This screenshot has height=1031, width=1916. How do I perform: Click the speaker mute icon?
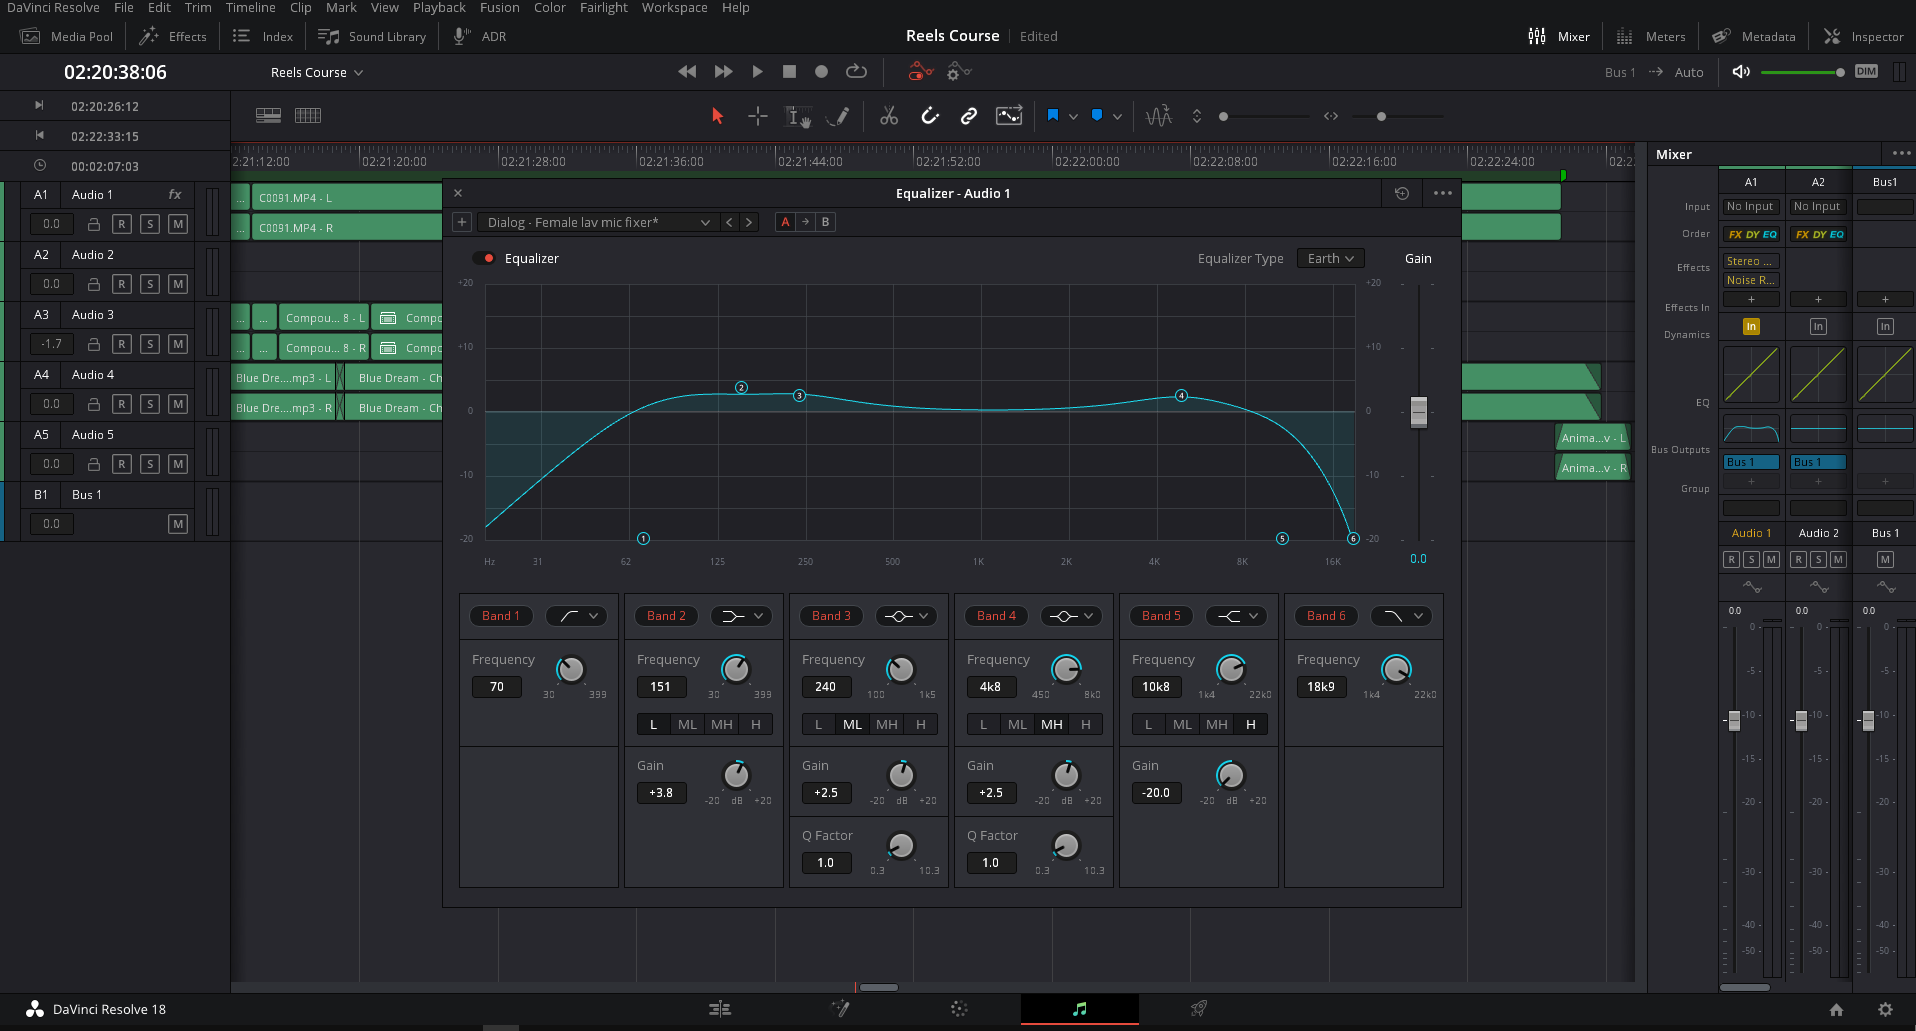coord(1741,72)
